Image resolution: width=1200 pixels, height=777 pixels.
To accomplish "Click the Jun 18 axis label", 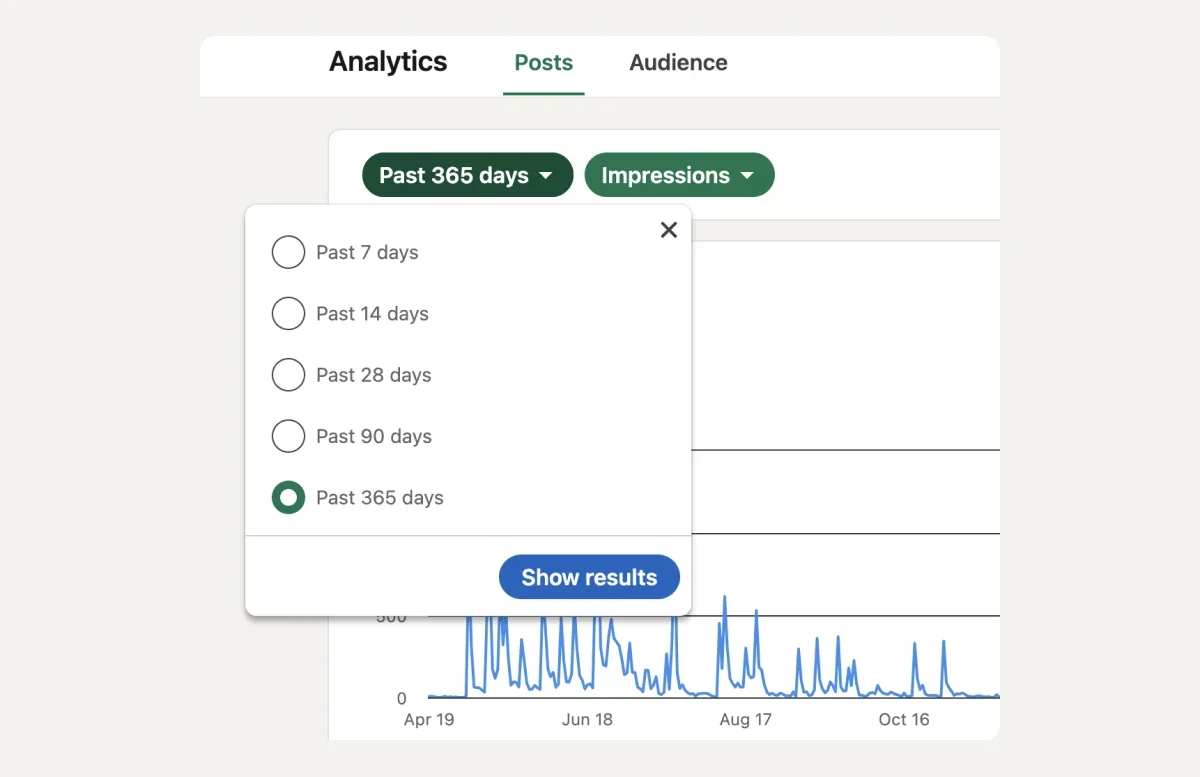I will tap(587, 719).
